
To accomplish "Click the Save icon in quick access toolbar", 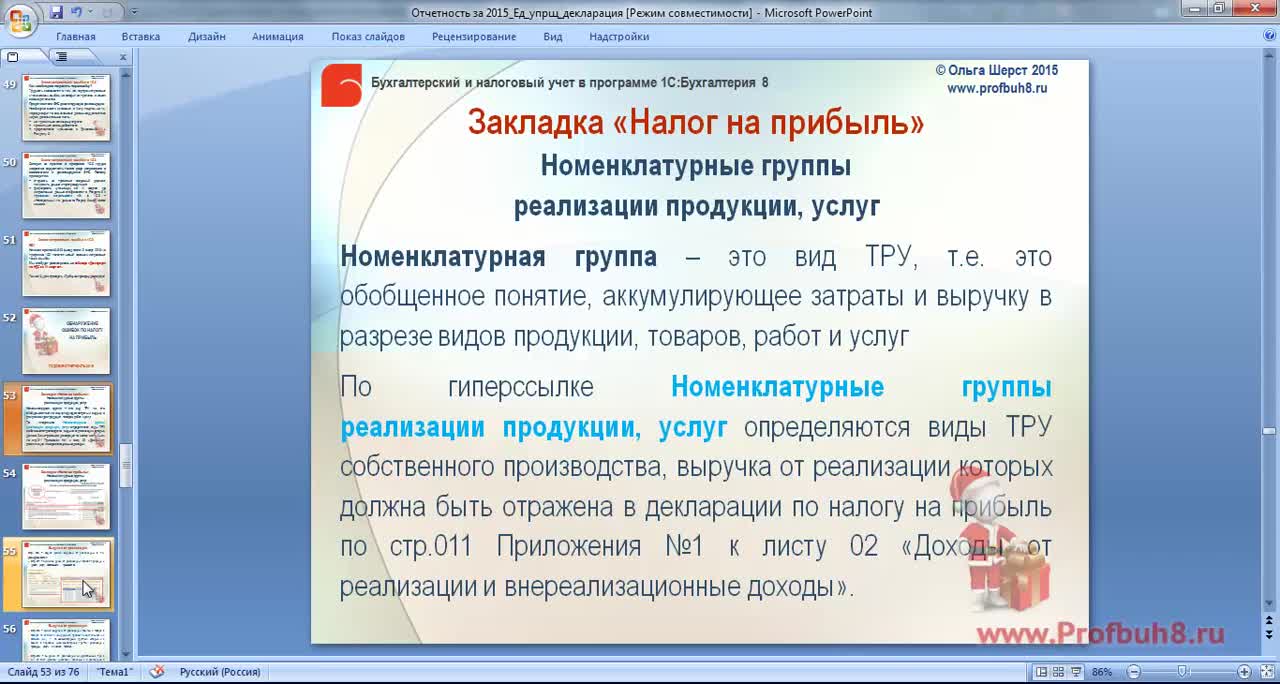I will click(x=57, y=12).
